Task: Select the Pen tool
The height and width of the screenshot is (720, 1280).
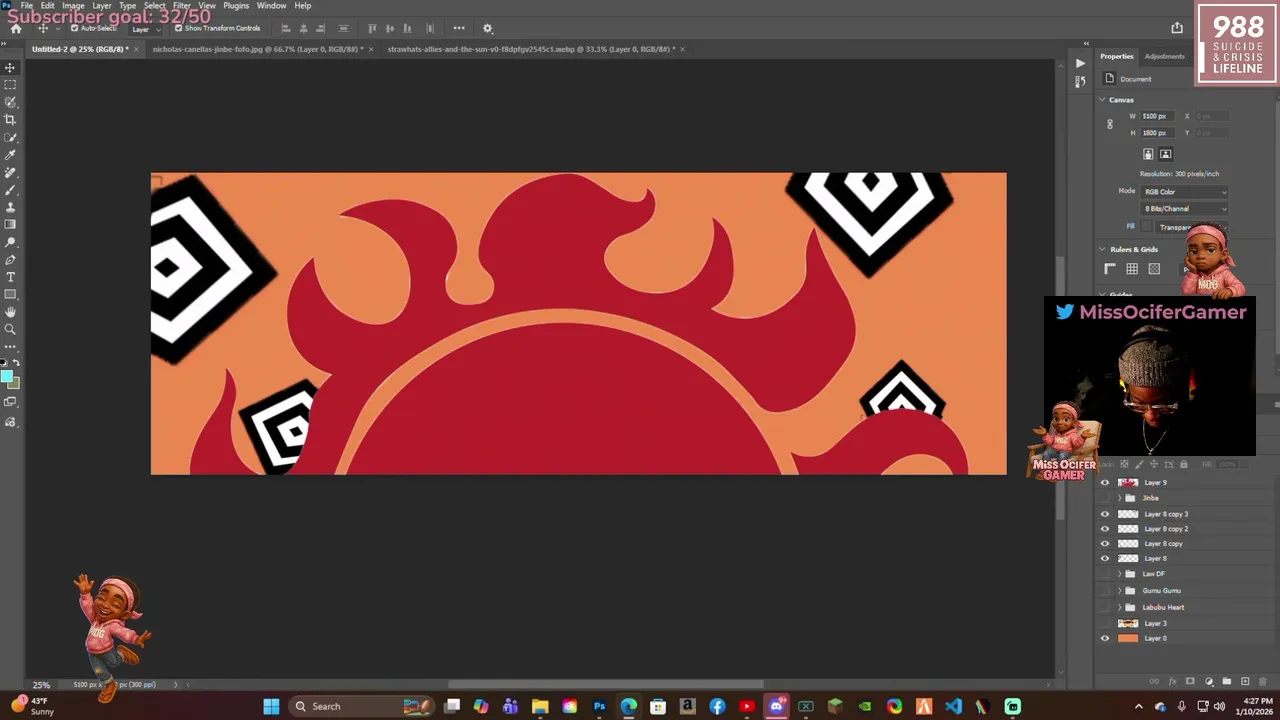Action: tap(10, 260)
